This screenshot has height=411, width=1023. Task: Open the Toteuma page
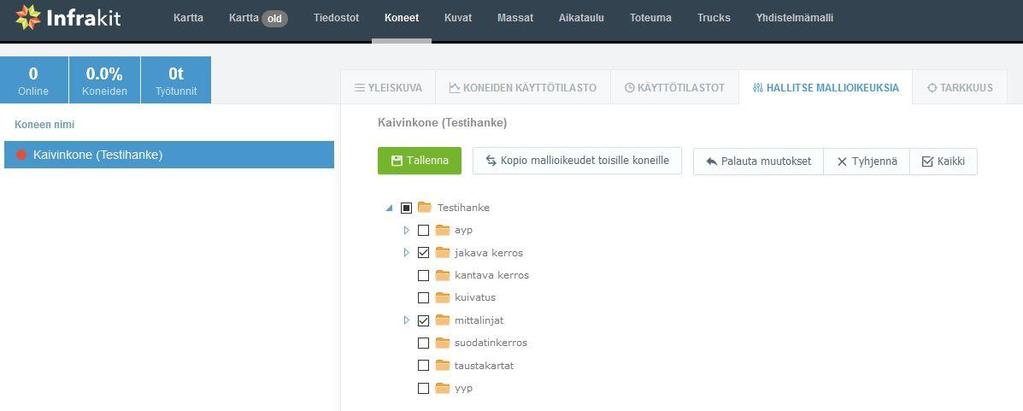click(650, 18)
